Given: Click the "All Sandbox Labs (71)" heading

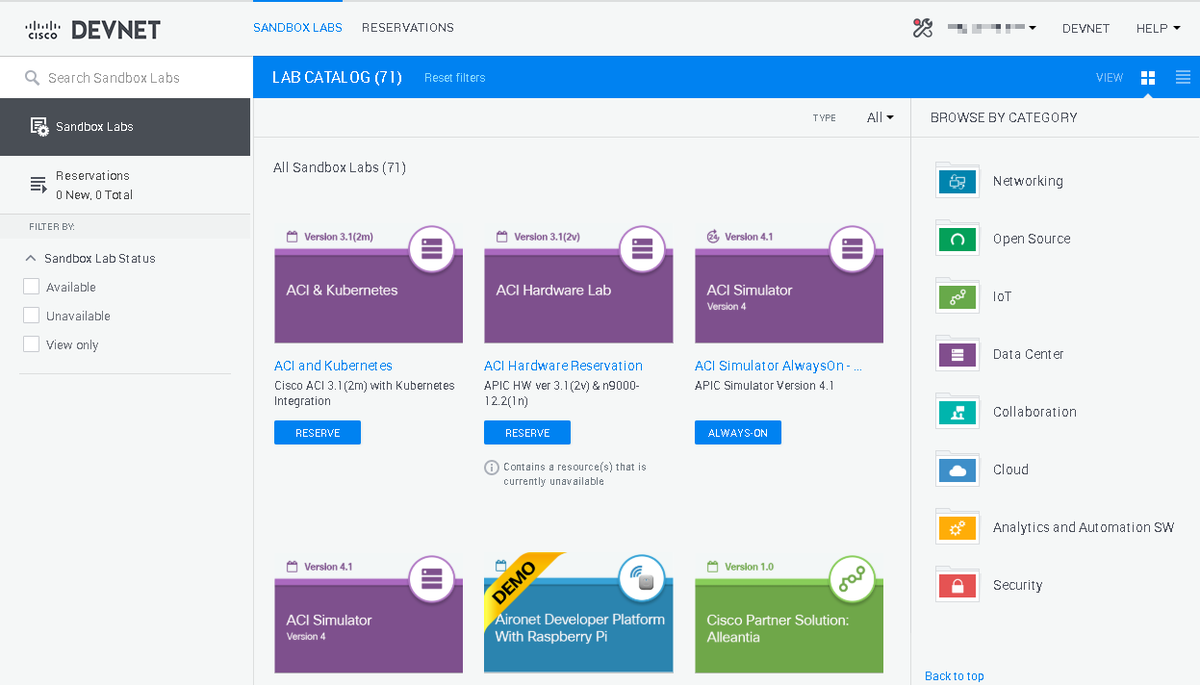Looking at the screenshot, I should [340, 168].
